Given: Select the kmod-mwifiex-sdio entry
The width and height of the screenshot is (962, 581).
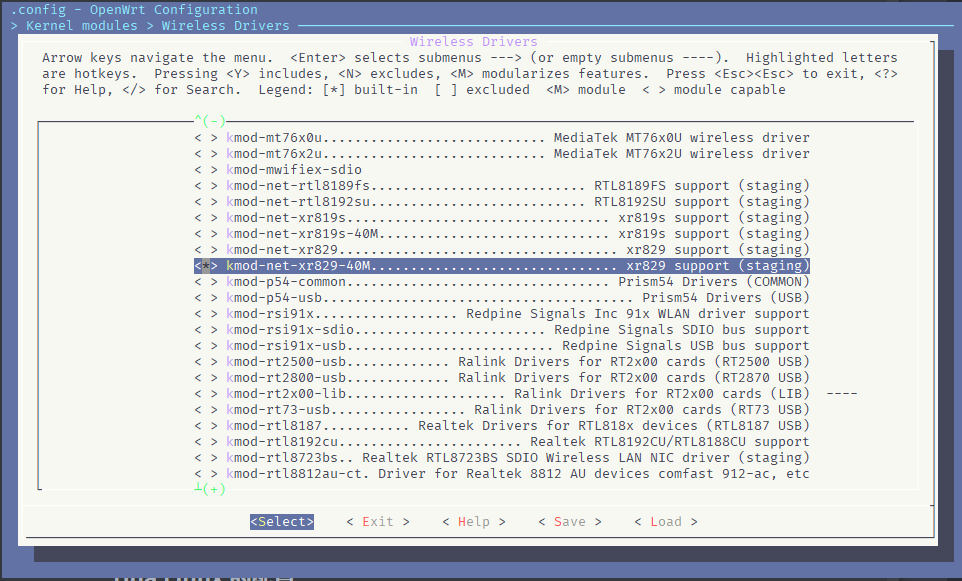Looking at the screenshot, I should coord(294,170).
